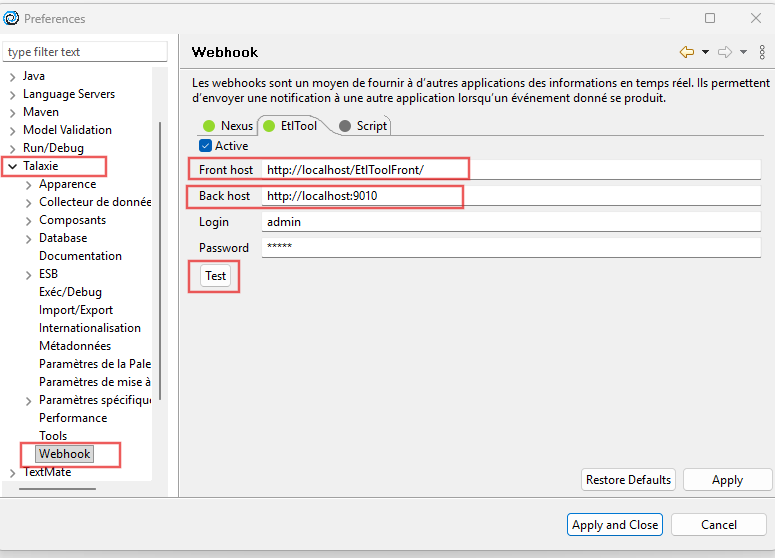
Task: Uncheck the Active checkbox
Action: pyautogui.click(x=206, y=146)
